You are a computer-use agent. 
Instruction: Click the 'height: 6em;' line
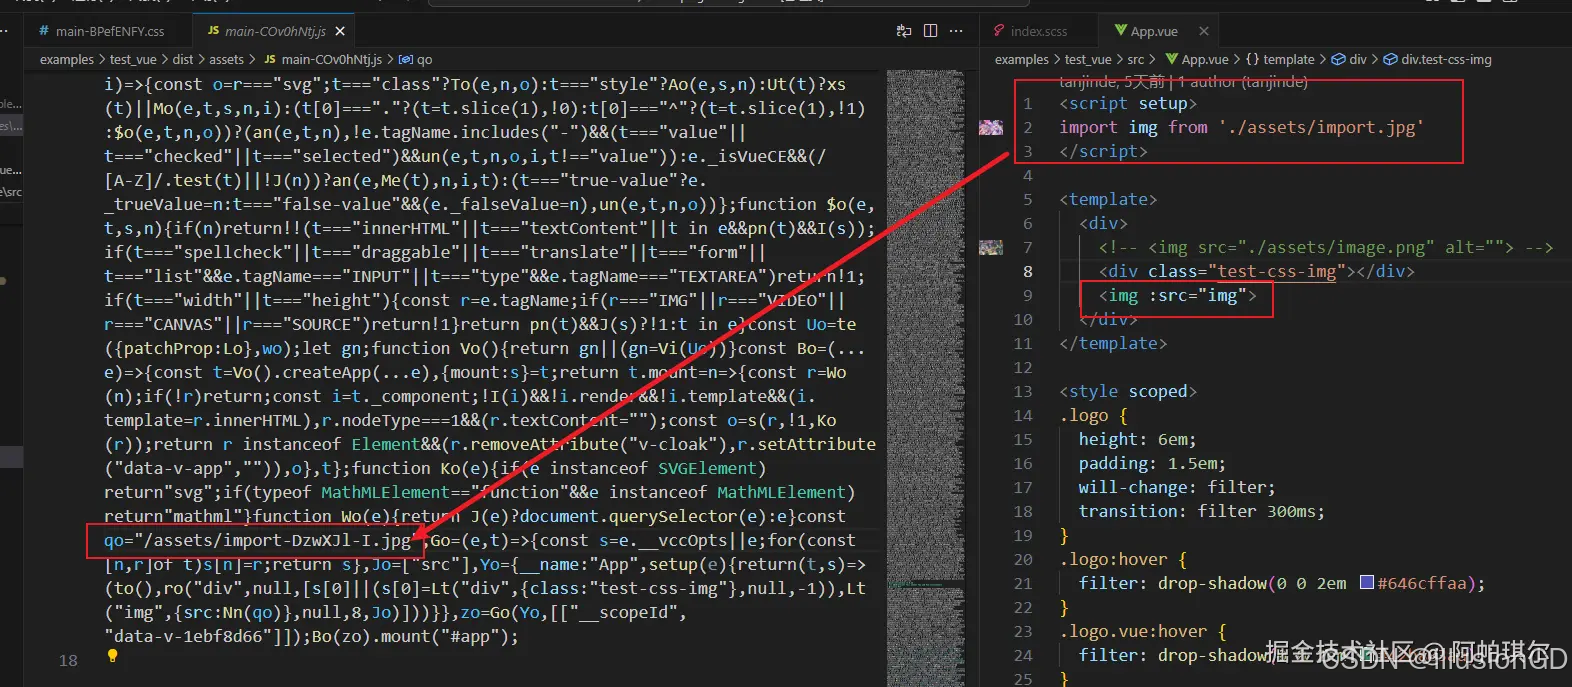click(1137, 439)
